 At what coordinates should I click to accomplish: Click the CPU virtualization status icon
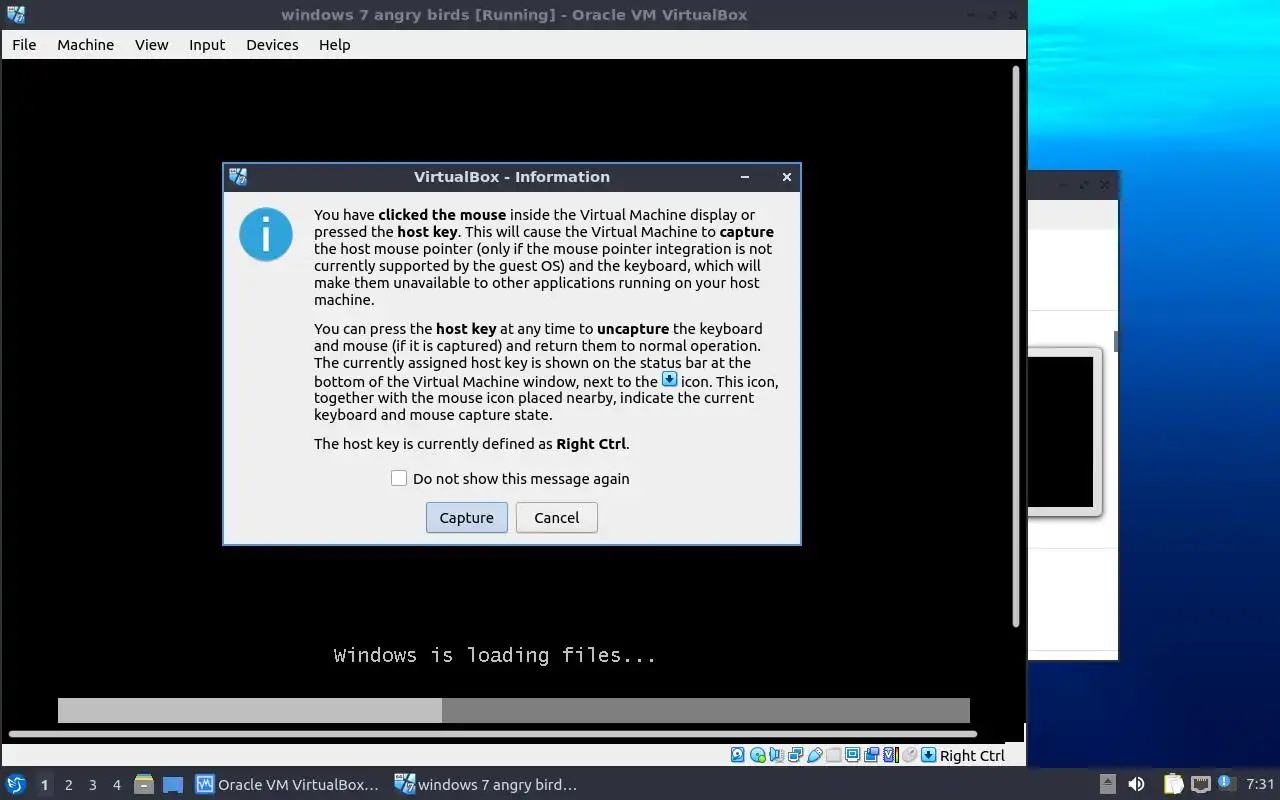pyautogui.click(x=890, y=755)
